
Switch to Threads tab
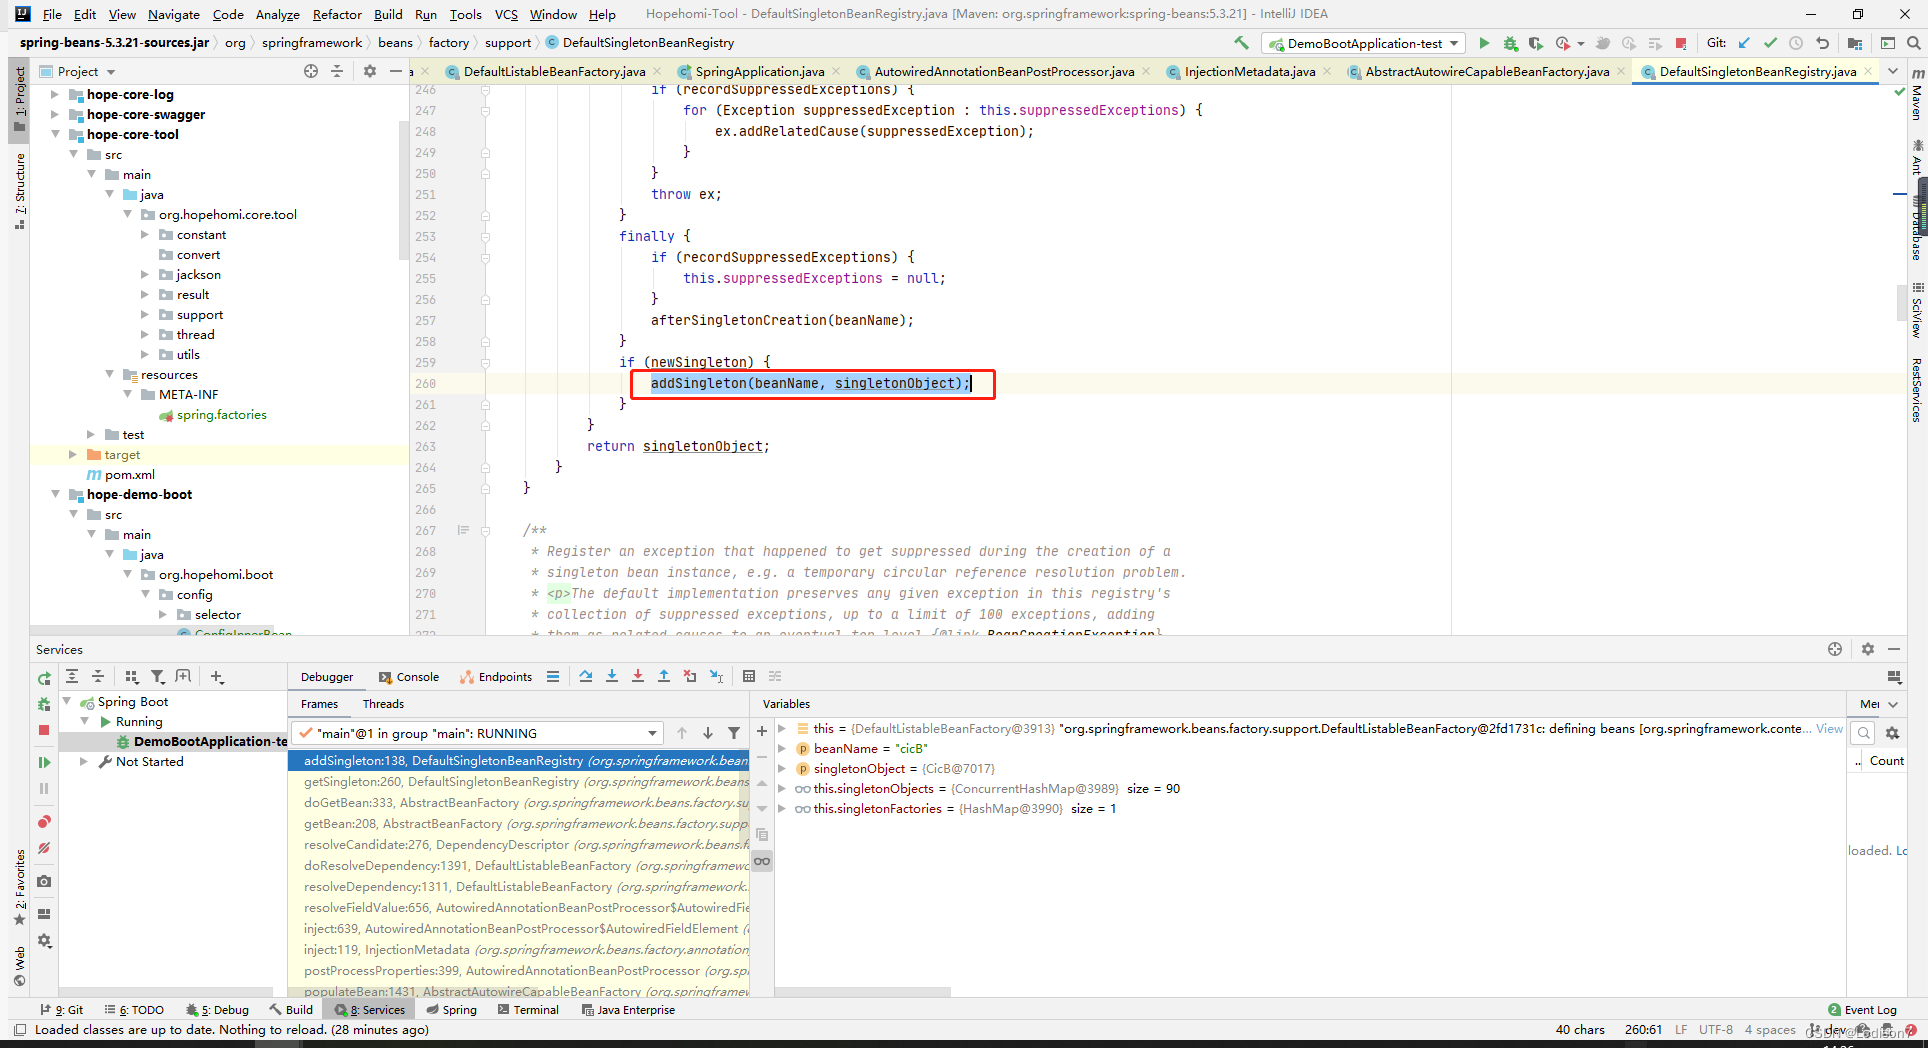[383, 704]
